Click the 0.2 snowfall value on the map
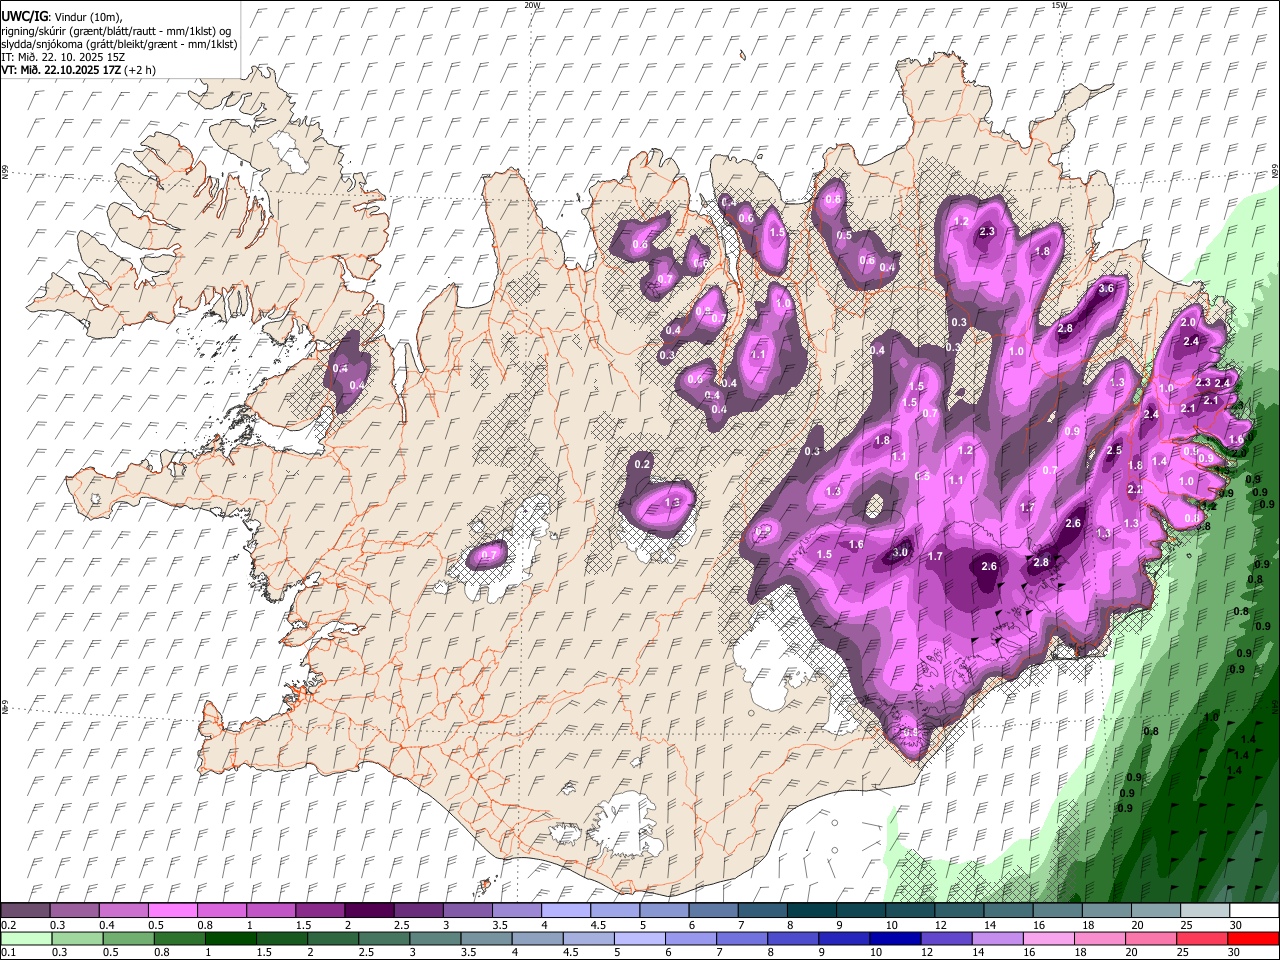The image size is (1280, 960). click(x=642, y=464)
